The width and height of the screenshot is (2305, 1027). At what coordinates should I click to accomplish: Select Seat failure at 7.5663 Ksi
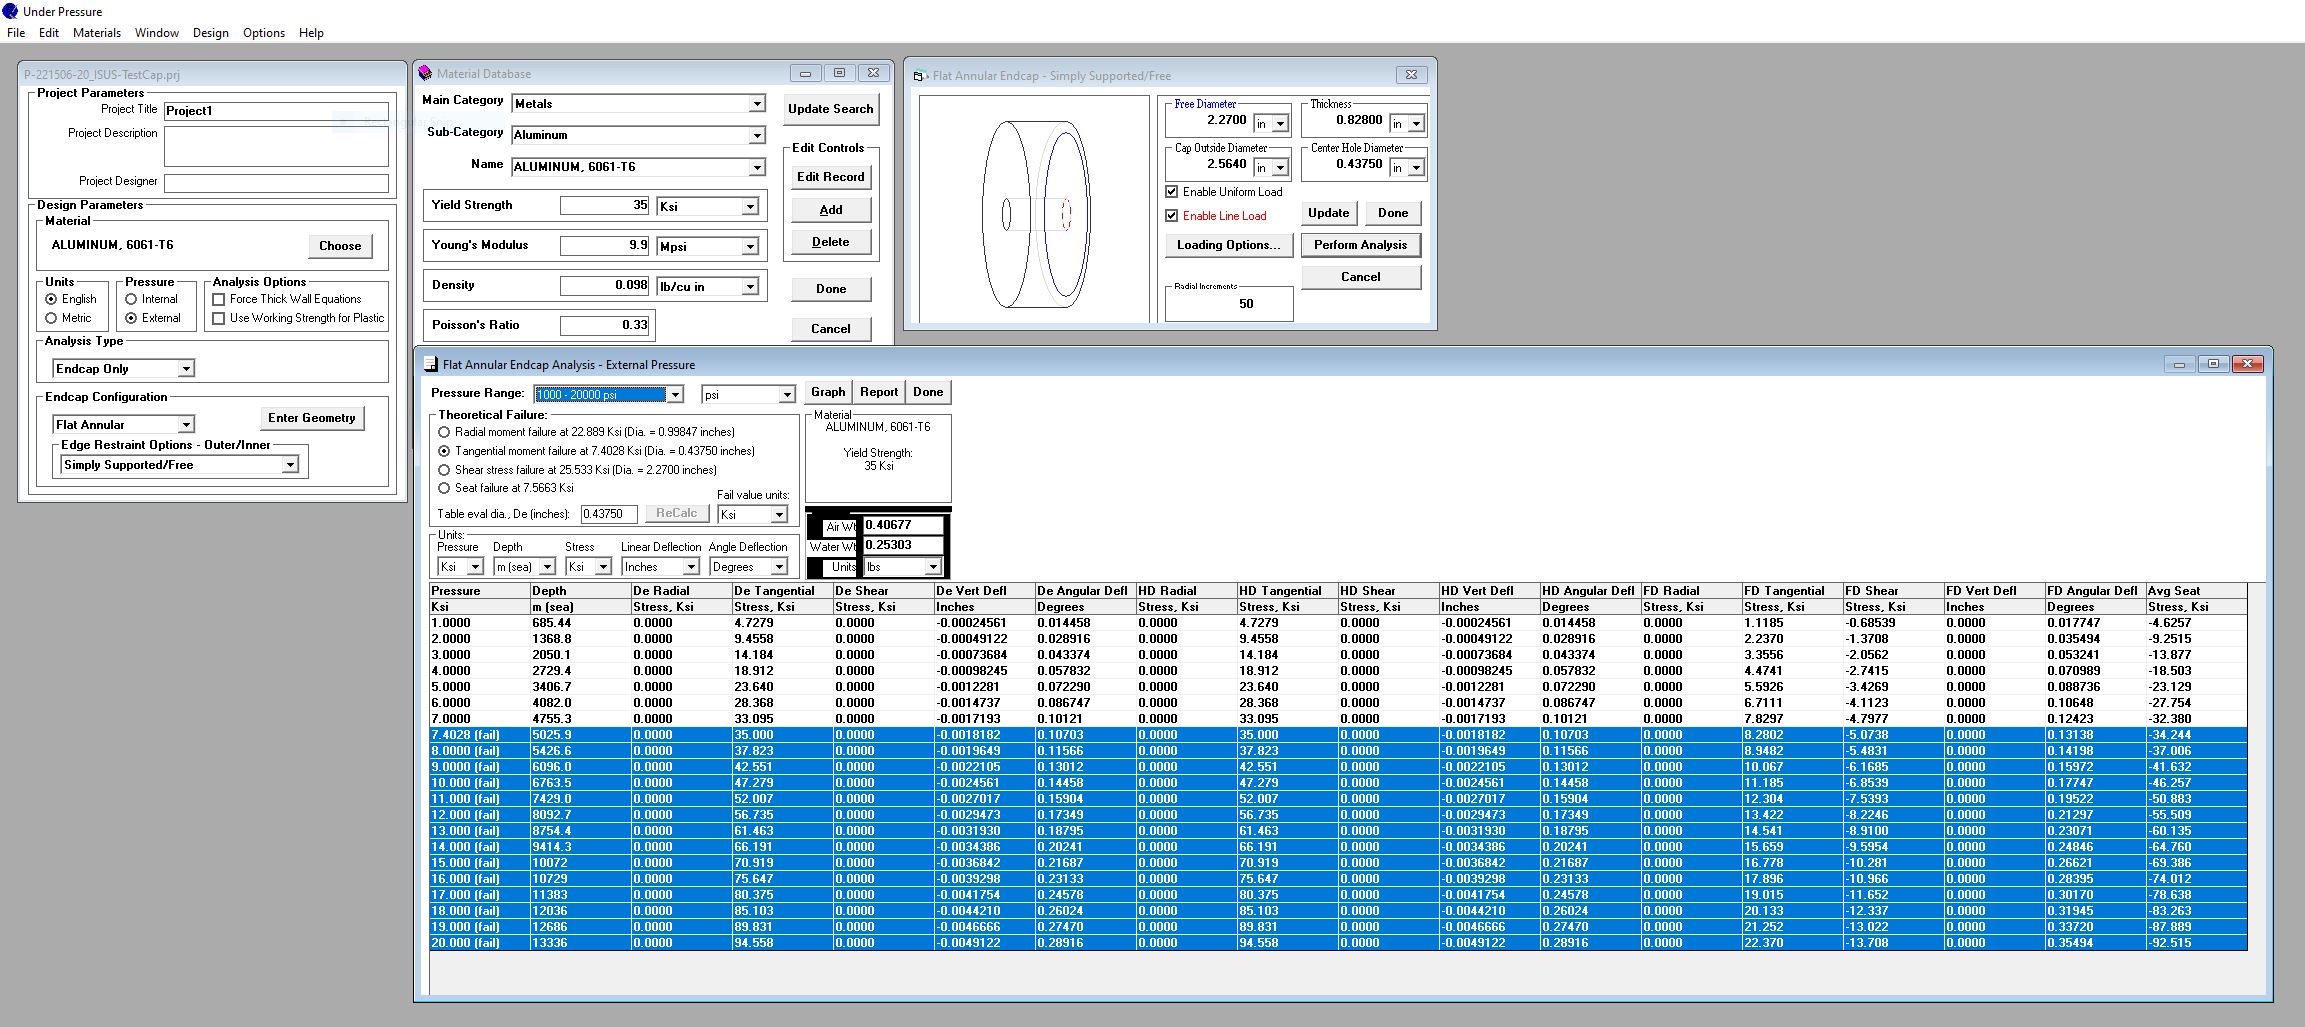point(444,488)
